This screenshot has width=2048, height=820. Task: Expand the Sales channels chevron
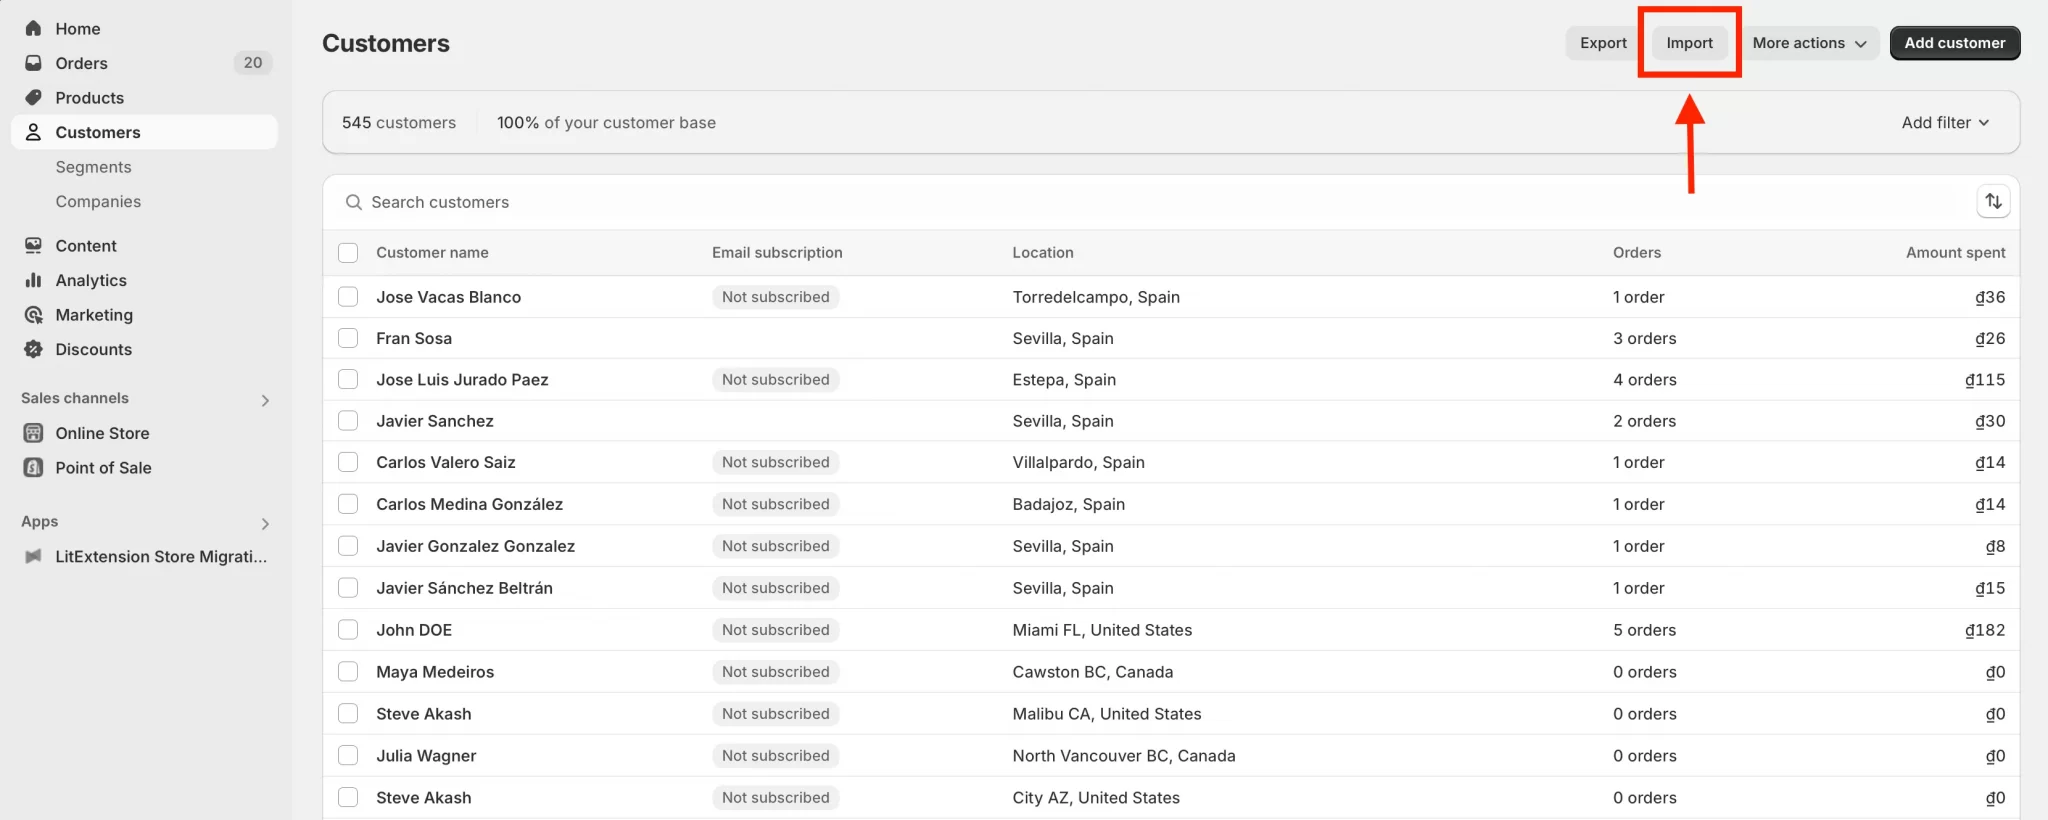coord(265,400)
